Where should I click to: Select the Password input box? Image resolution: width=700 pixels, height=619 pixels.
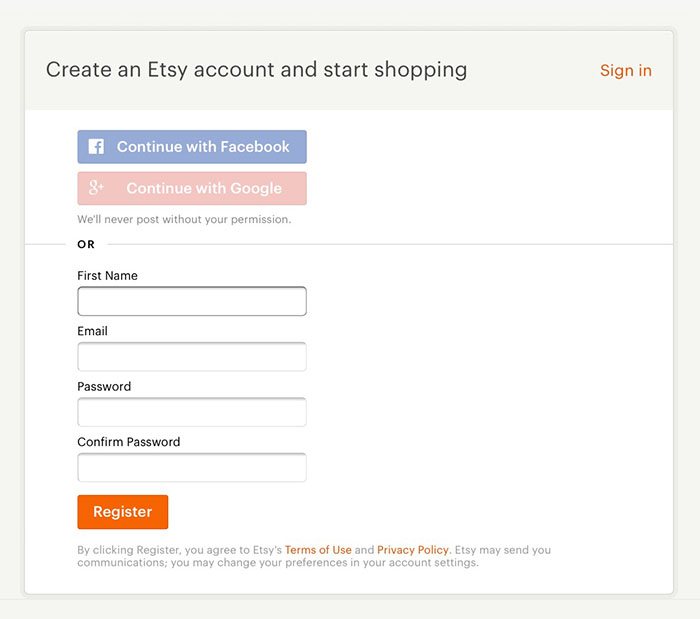[x=192, y=412]
